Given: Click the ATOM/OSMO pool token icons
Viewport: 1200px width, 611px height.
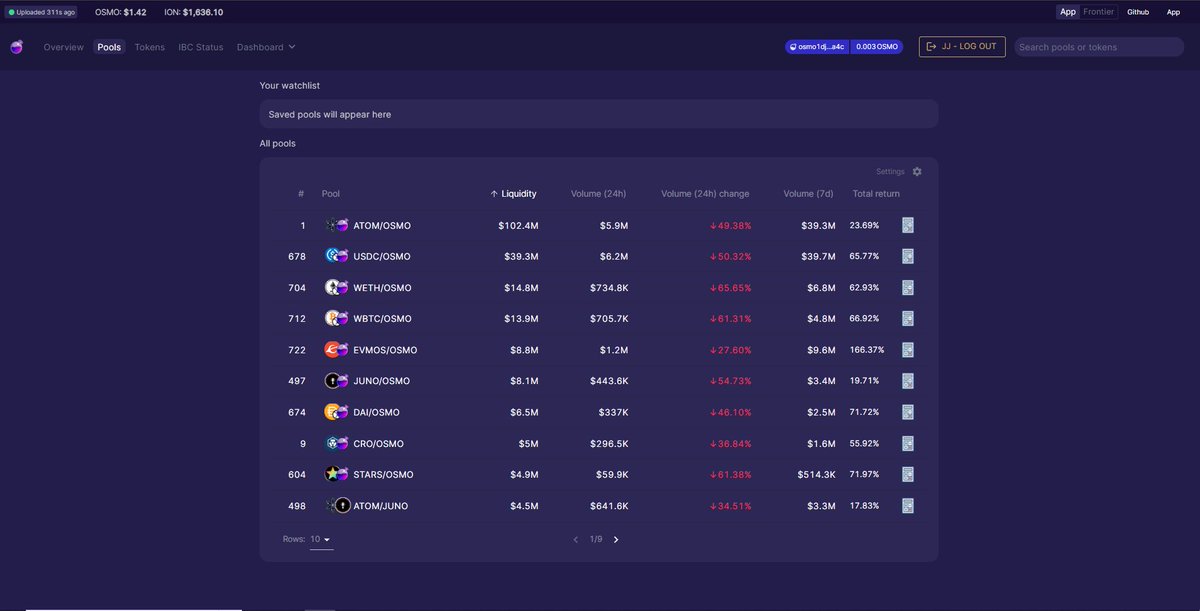Looking at the screenshot, I should tap(337, 226).
